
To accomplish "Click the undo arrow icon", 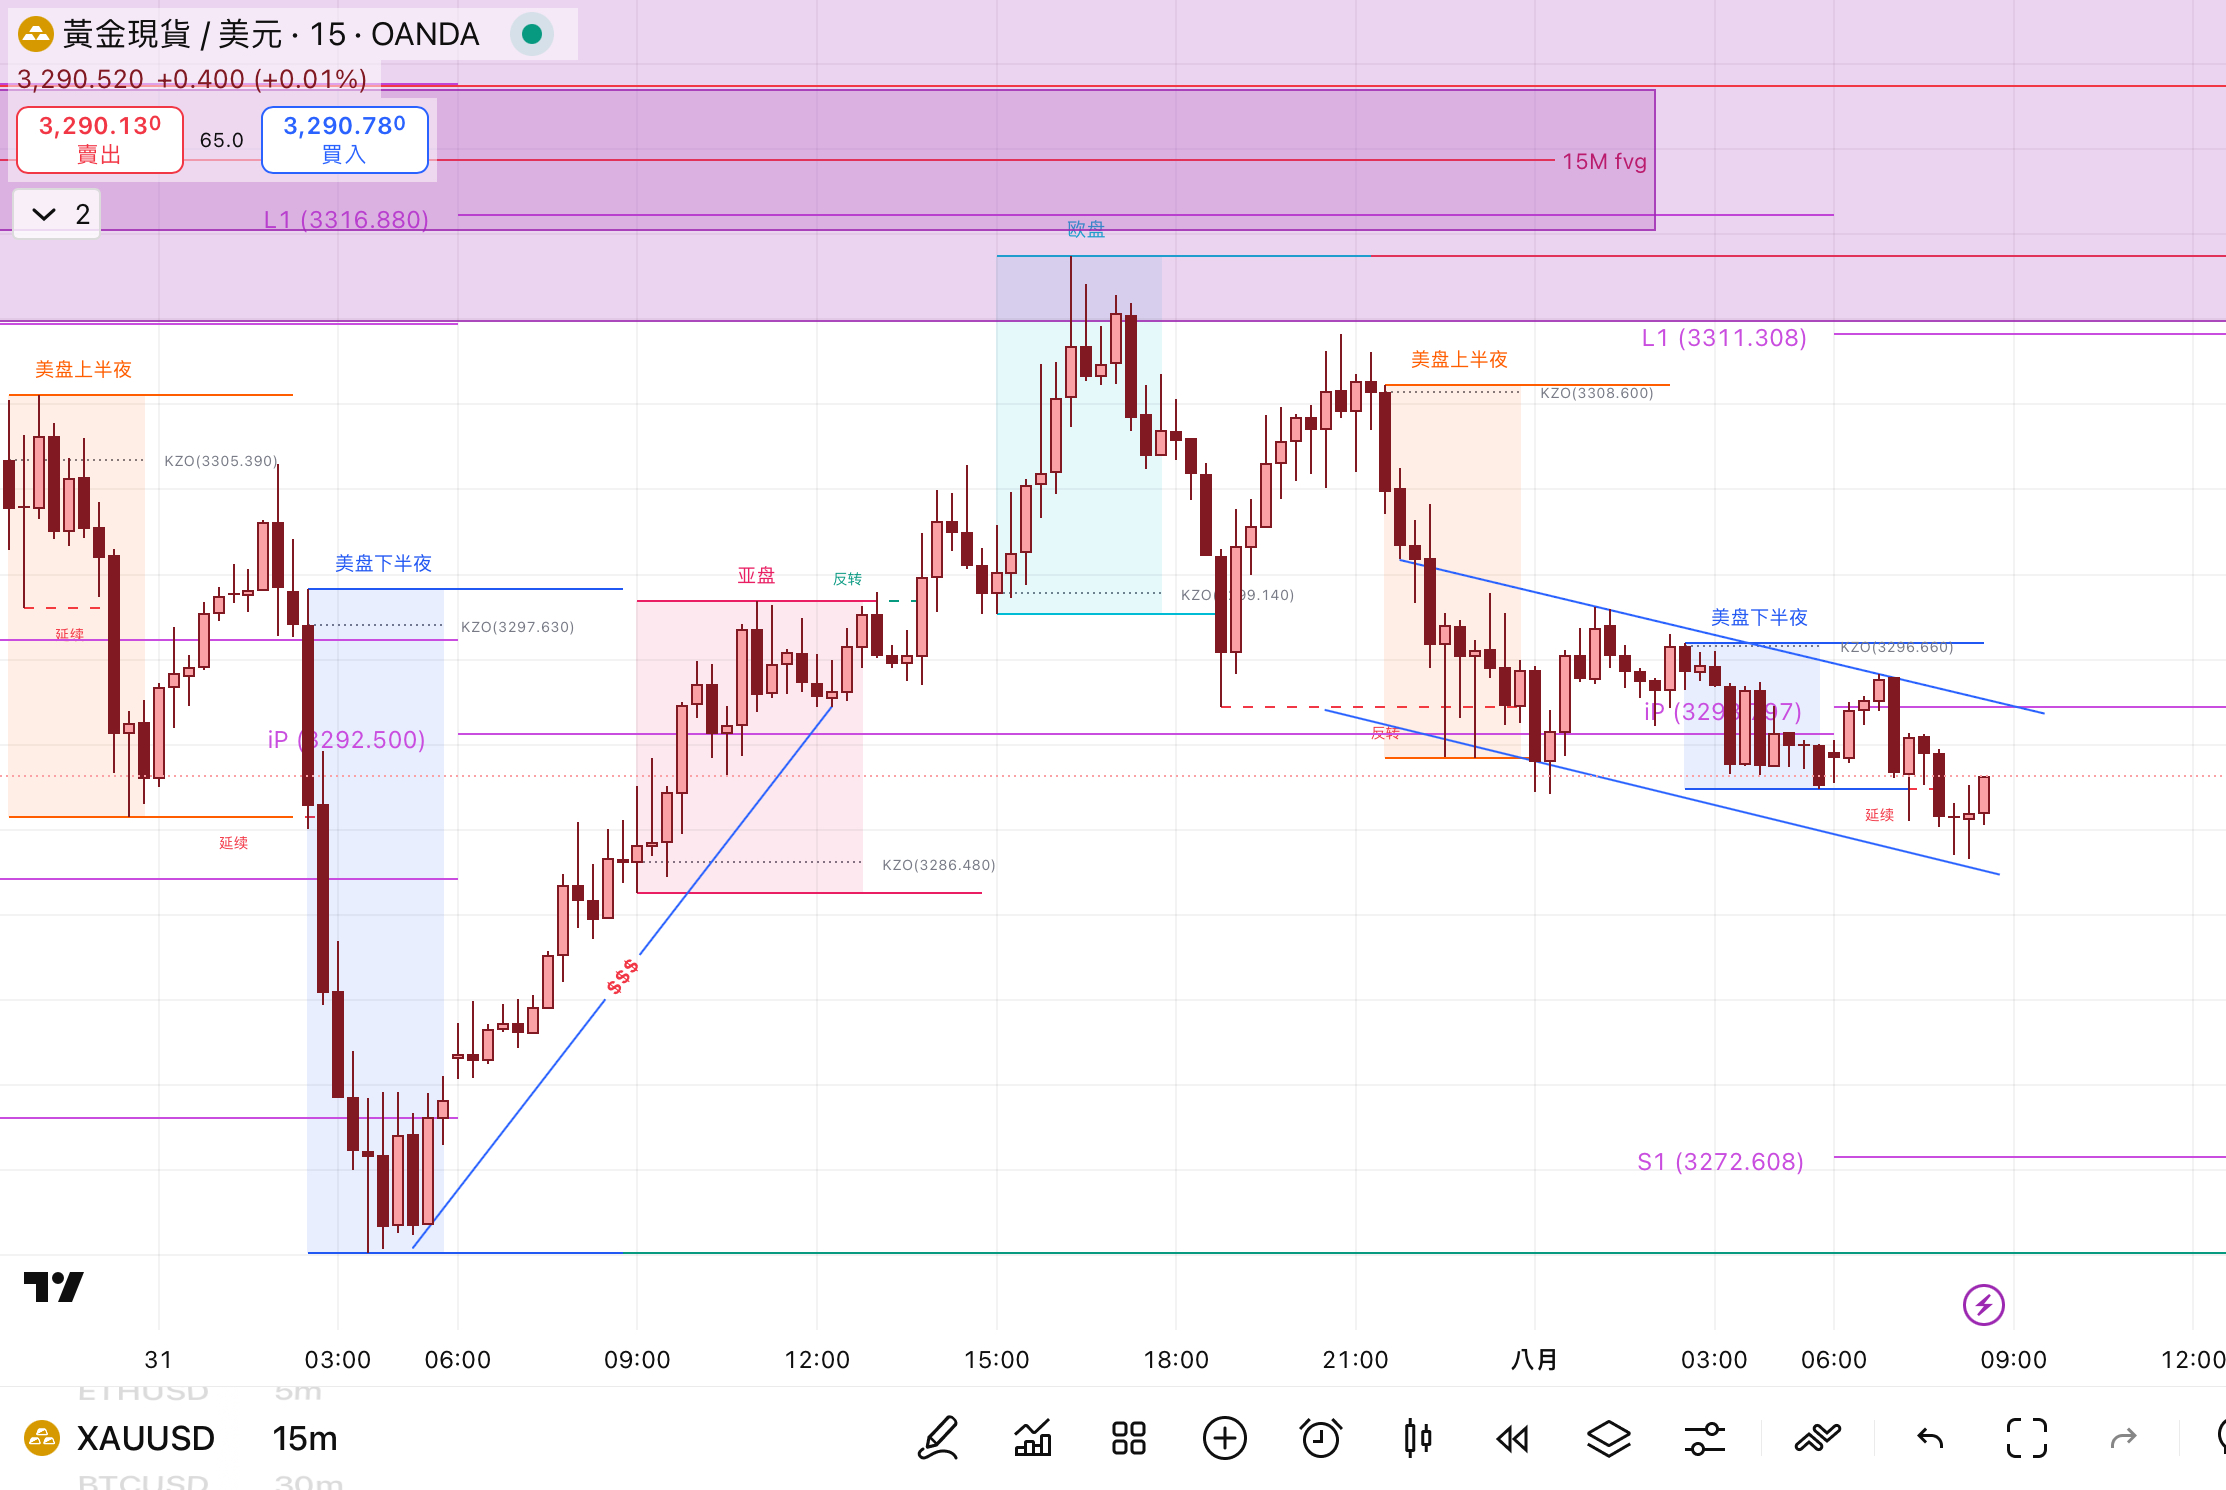I will [x=1930, y=1439].
